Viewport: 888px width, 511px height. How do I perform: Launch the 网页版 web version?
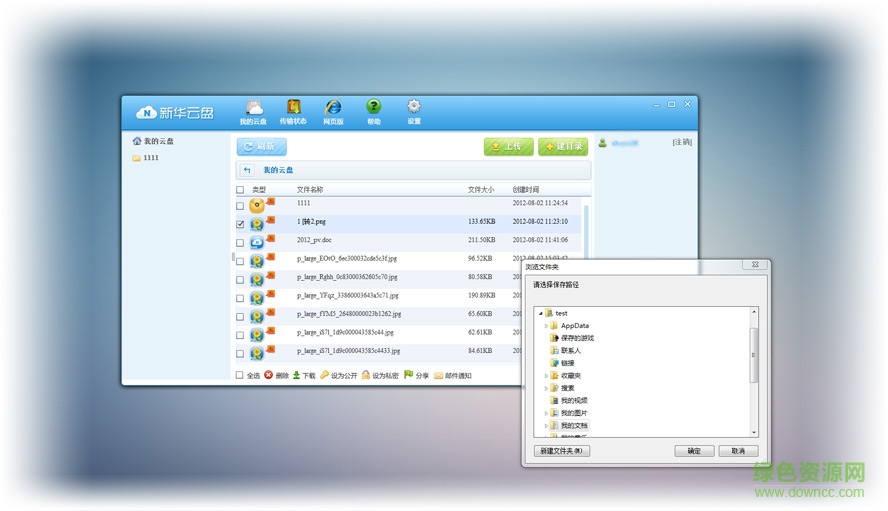click(333, 111)
